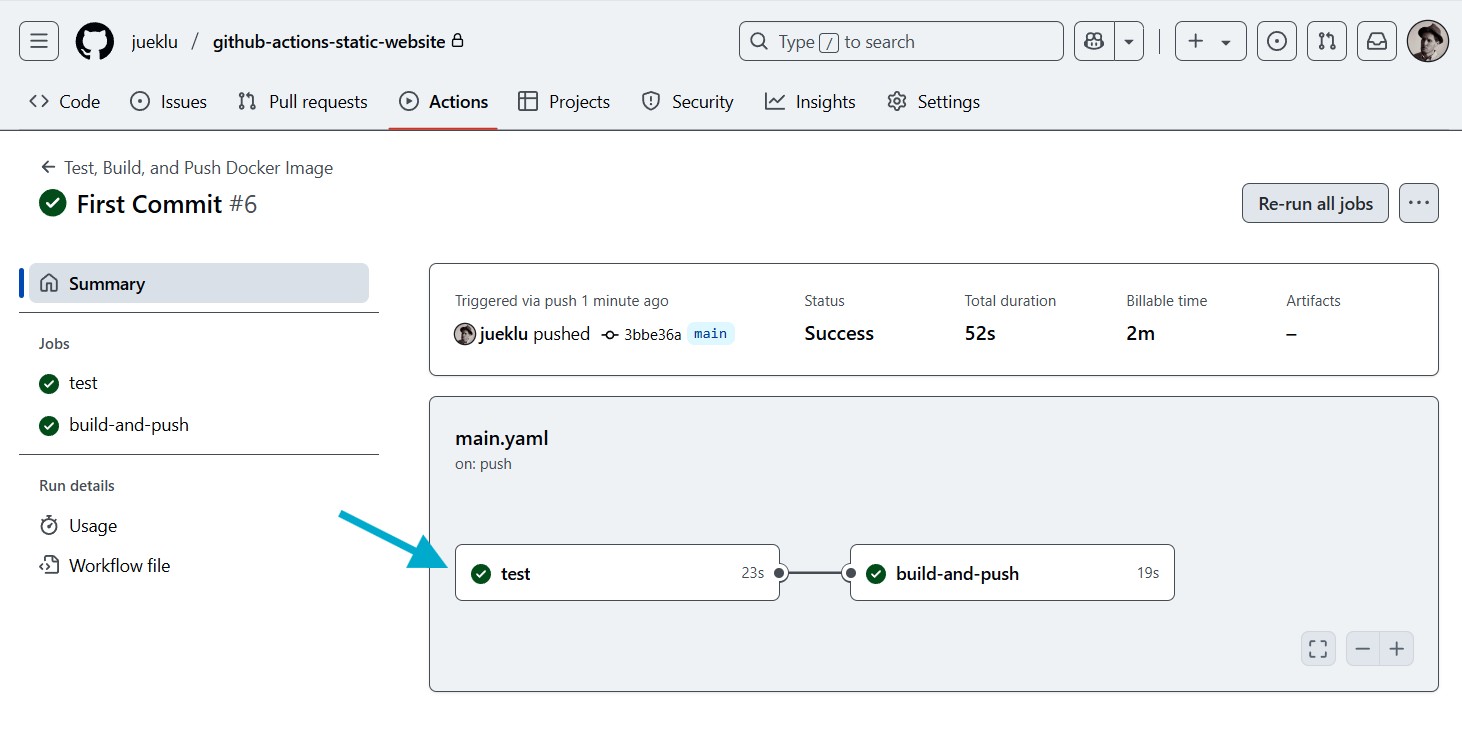The width and height of the screenshot is (1462, 751).
Task: Fit workflow graph to fullscreen view
Action: tap(1318, 649)
